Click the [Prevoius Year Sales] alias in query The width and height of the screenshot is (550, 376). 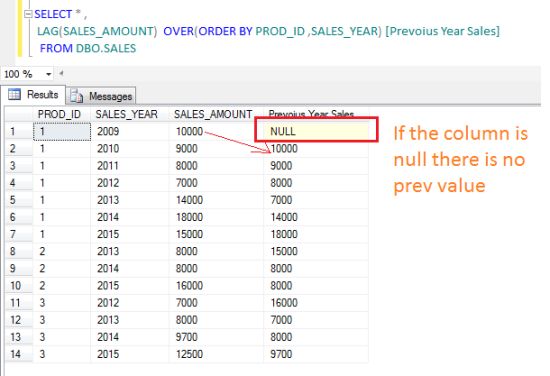[442, 31]
